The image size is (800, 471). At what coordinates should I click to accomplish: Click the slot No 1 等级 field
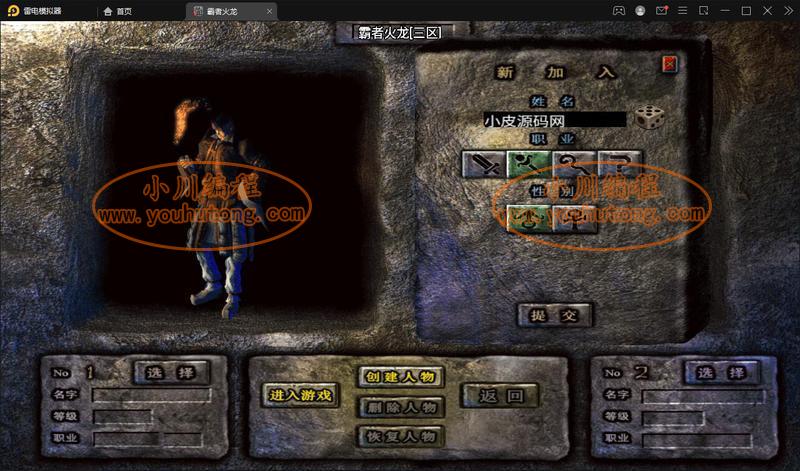[123, 416]
